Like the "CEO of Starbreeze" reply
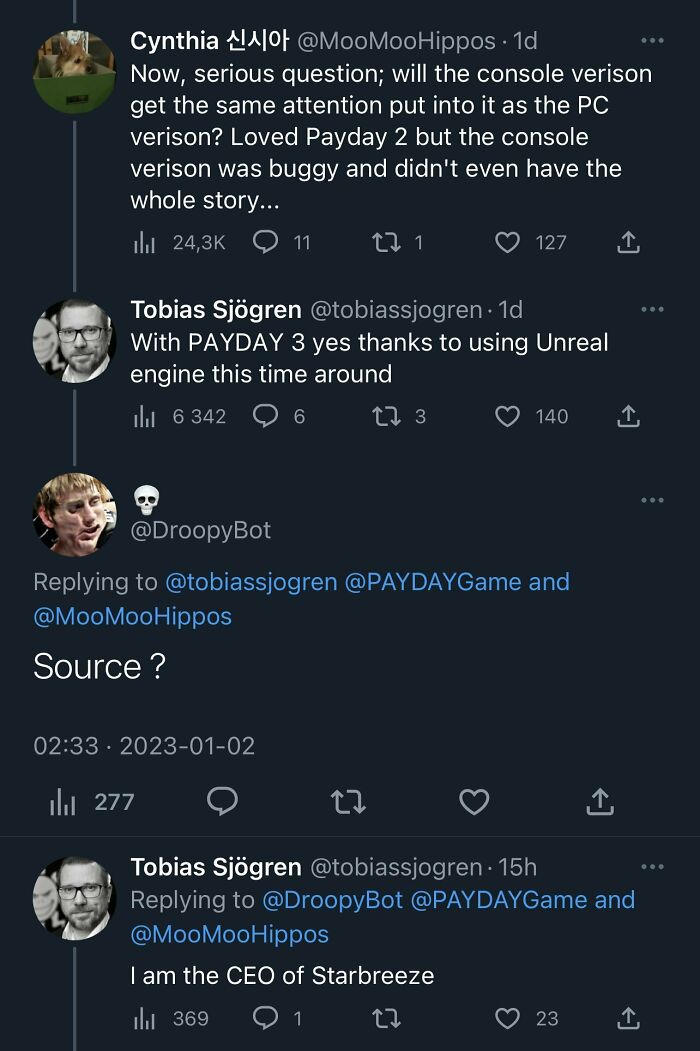The image size is (700, 1051). click(x=508, y=1018)
